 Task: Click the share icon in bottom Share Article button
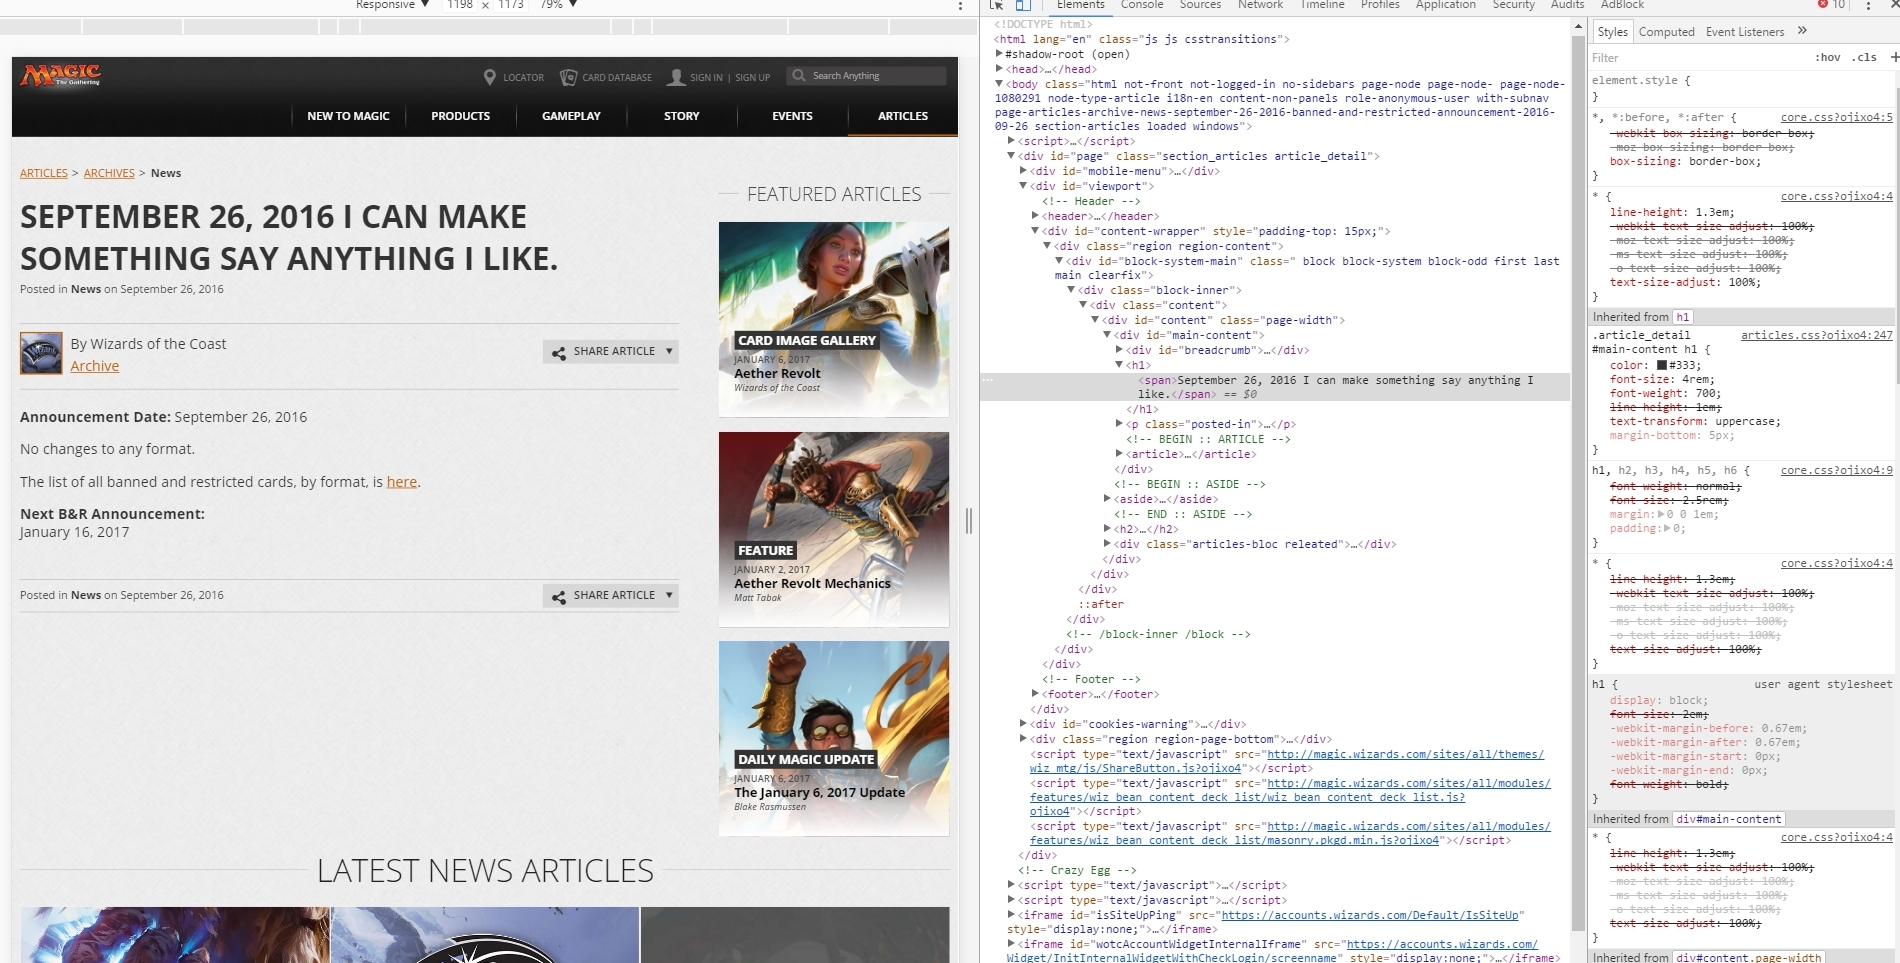558,596
